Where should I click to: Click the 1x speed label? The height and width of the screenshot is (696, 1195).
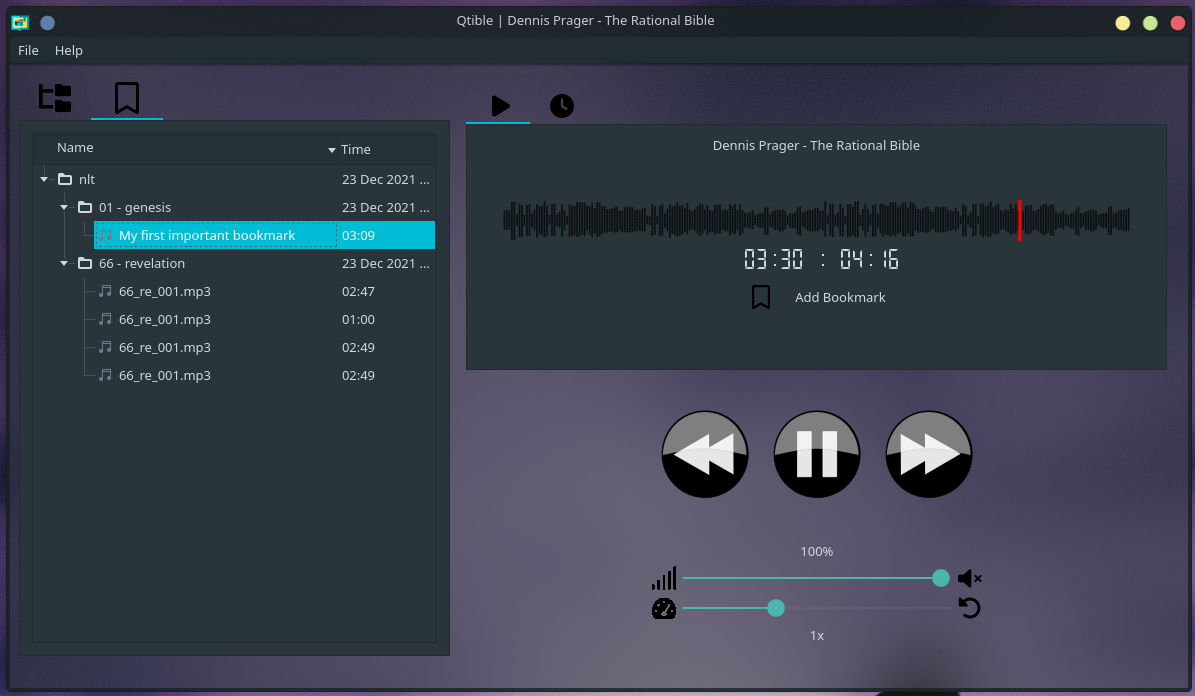(817, 636)
